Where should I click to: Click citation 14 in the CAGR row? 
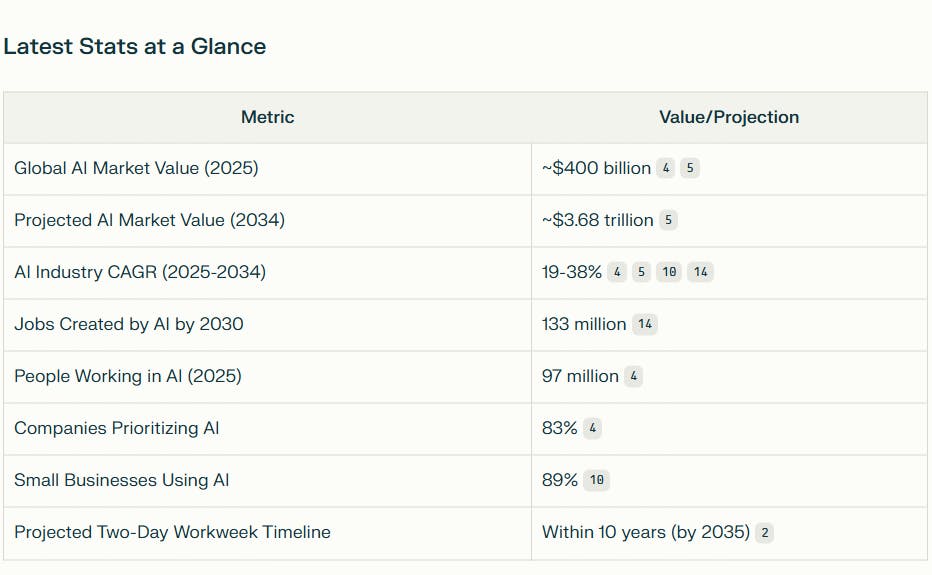(700, 272)
